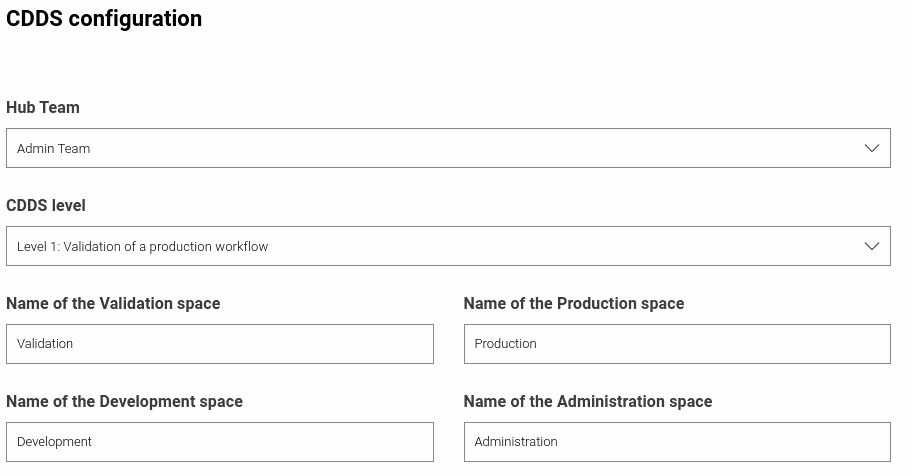This screenshot has height=476, width=912.
Task: Click the 'CDDS level' label
Action: 46,205
